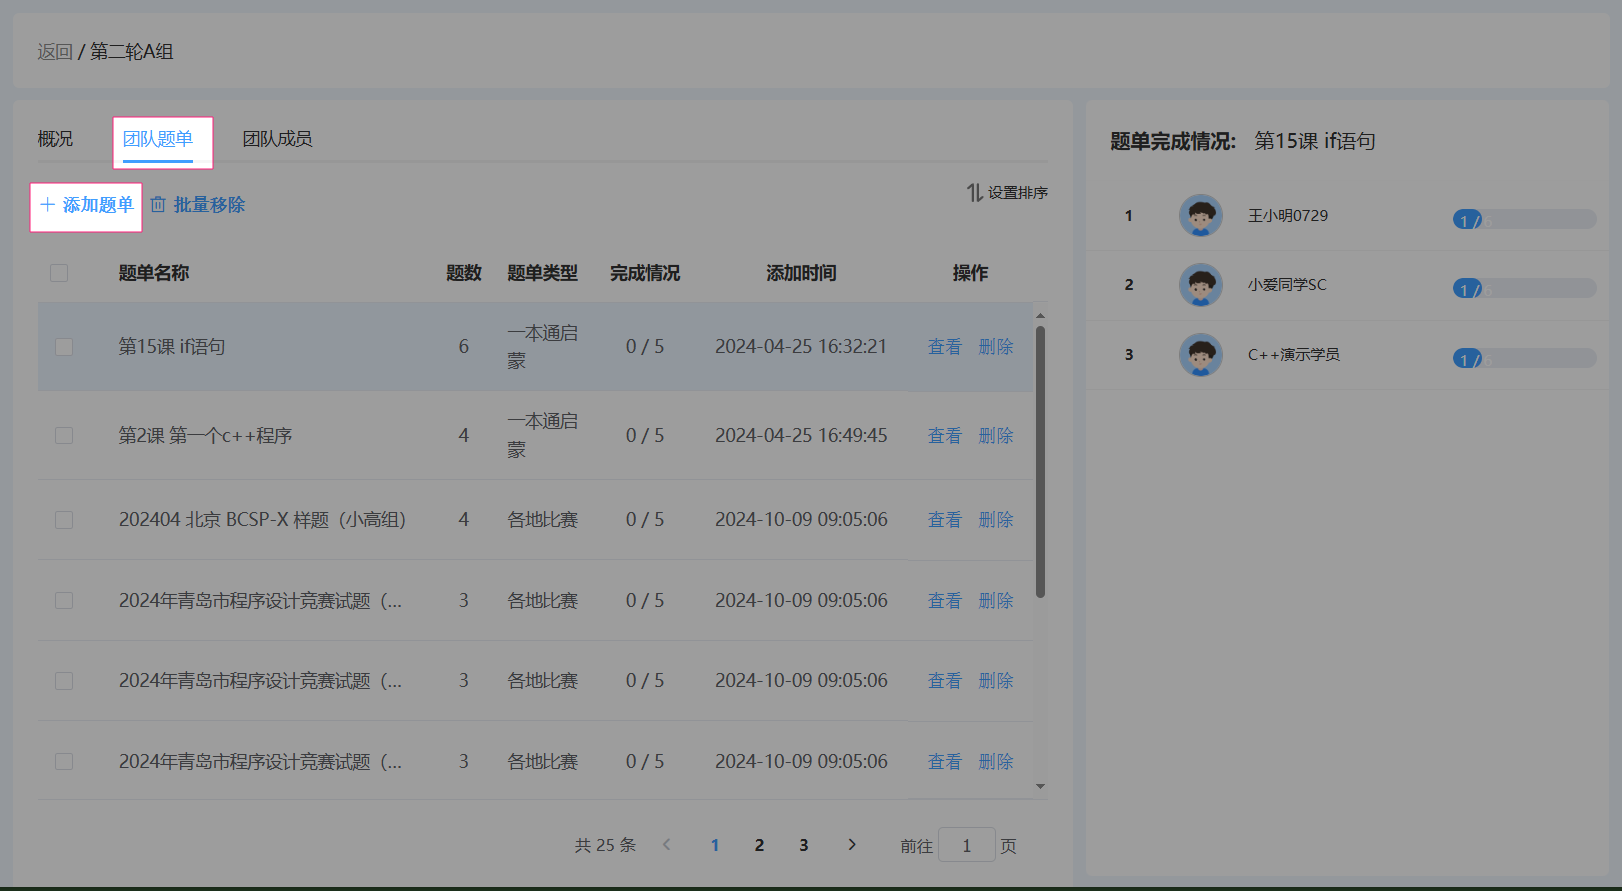
Task: Click the 完成情况 column header
Action: click(x=645, y=273)
